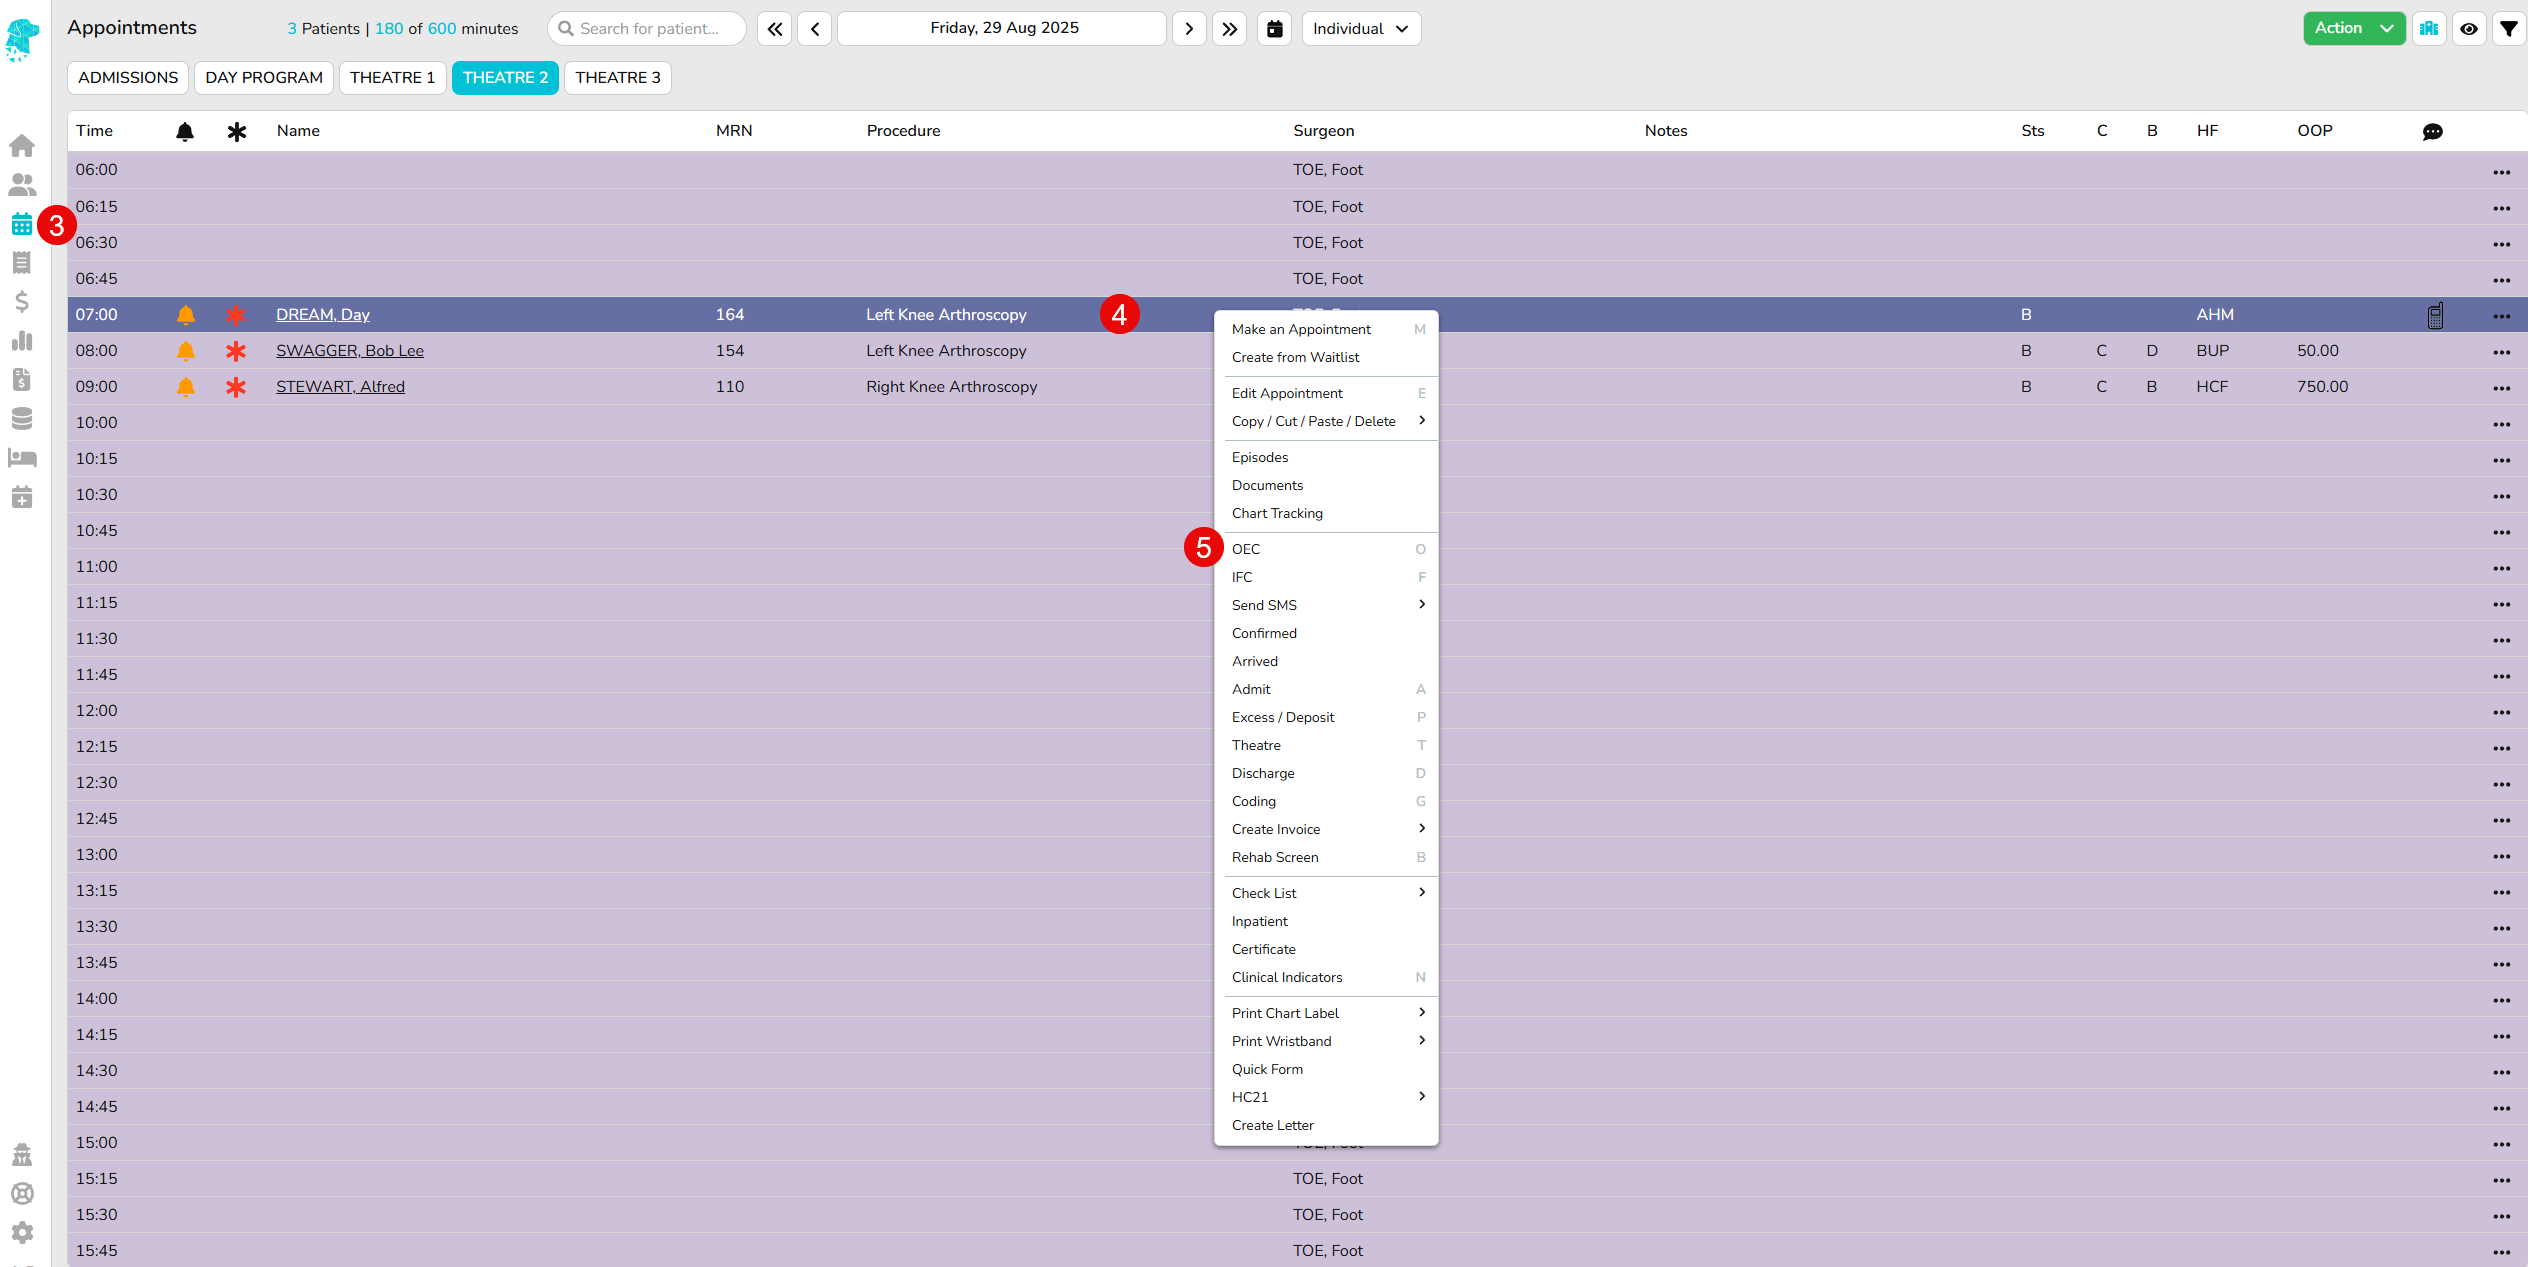Click the bed management sidebar icon
This screenshot has height=1267, width=2528.
point(22,458)
